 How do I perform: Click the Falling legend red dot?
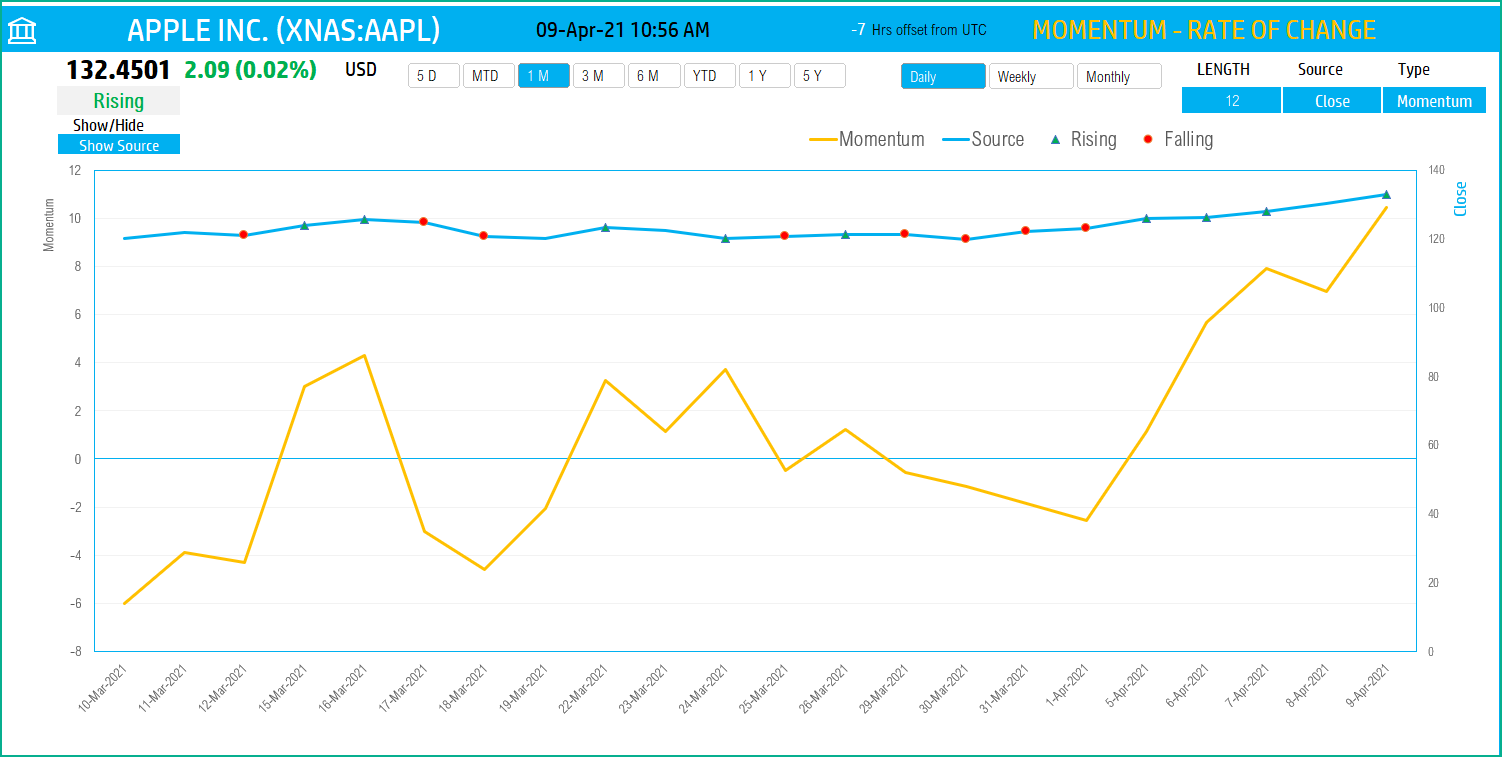(x=1148, y=139)
